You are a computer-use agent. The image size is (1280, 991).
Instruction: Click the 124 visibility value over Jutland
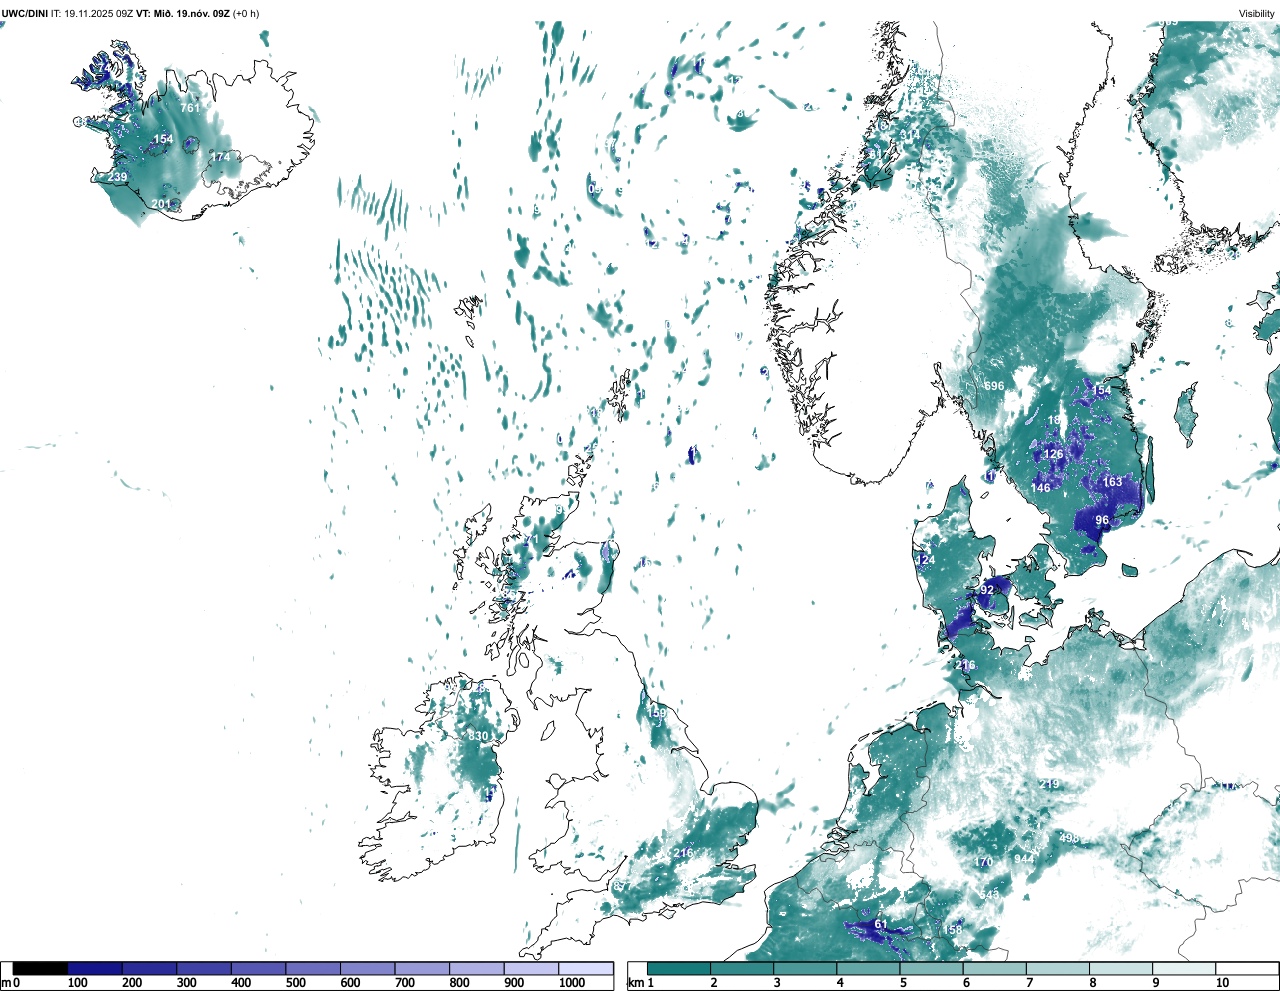[x=926, y=560]
